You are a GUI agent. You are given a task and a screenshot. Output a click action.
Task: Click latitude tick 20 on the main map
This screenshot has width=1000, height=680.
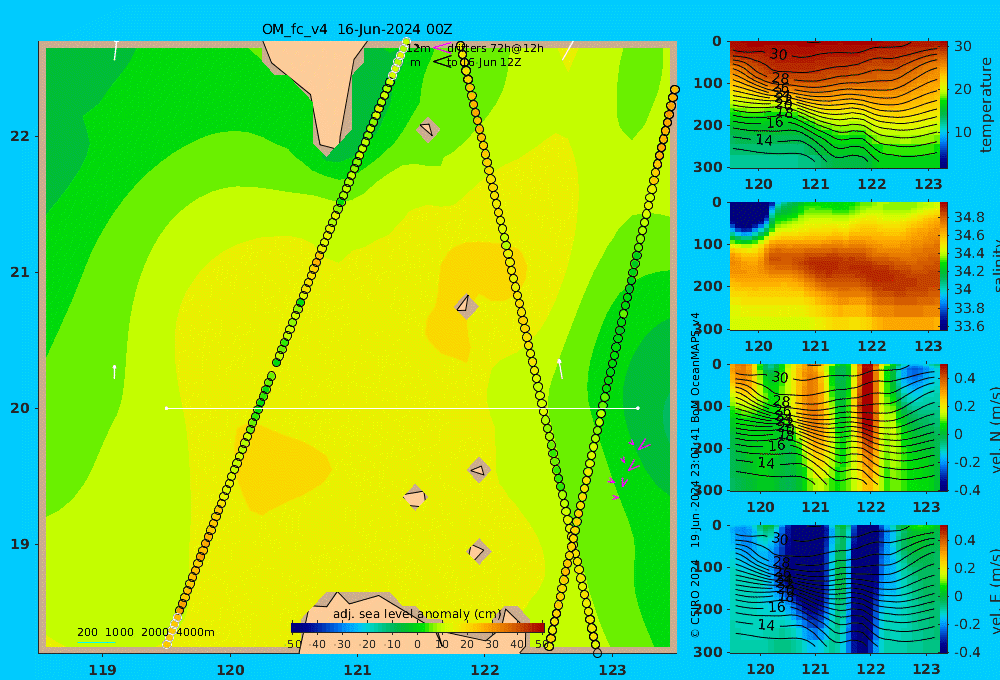20,408
